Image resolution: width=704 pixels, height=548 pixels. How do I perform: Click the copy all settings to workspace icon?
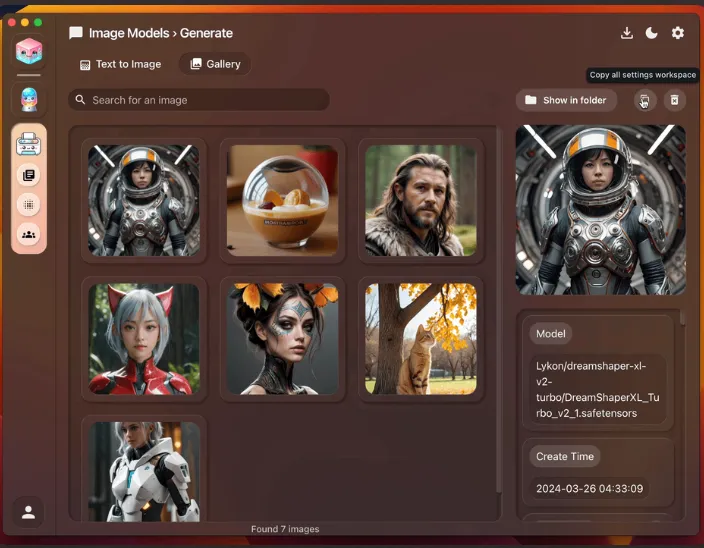click(645, 100)
